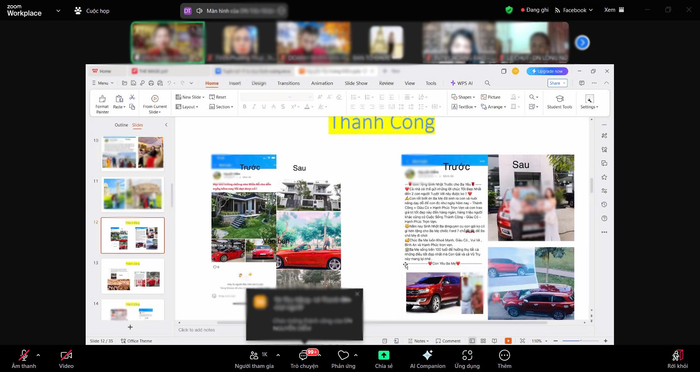This screenshot has height=372, width=700.
Task: Select slide 13 thumbnail
Action: (133, 275)
